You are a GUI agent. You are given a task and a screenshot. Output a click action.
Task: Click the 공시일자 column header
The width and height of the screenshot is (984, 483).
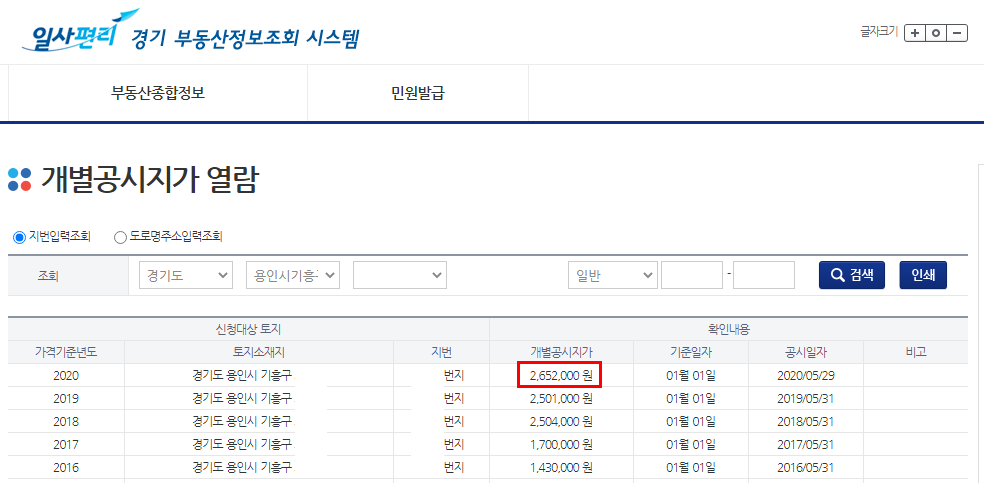(806, 352)
